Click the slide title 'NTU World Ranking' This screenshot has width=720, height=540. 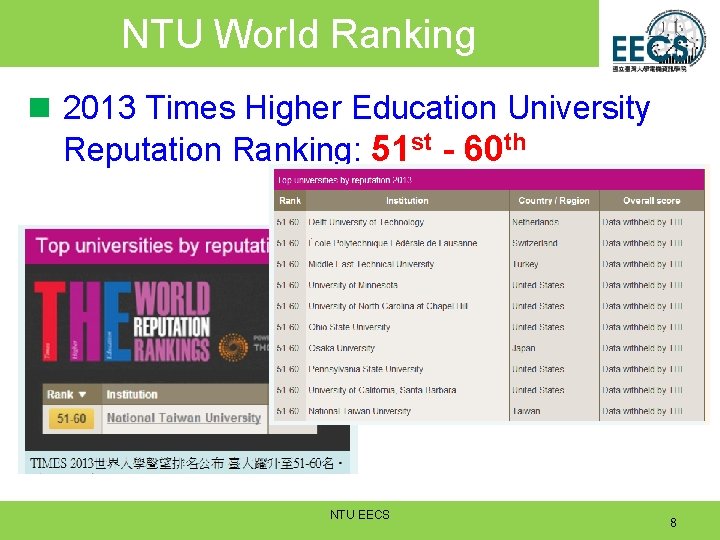coord(298,34)
